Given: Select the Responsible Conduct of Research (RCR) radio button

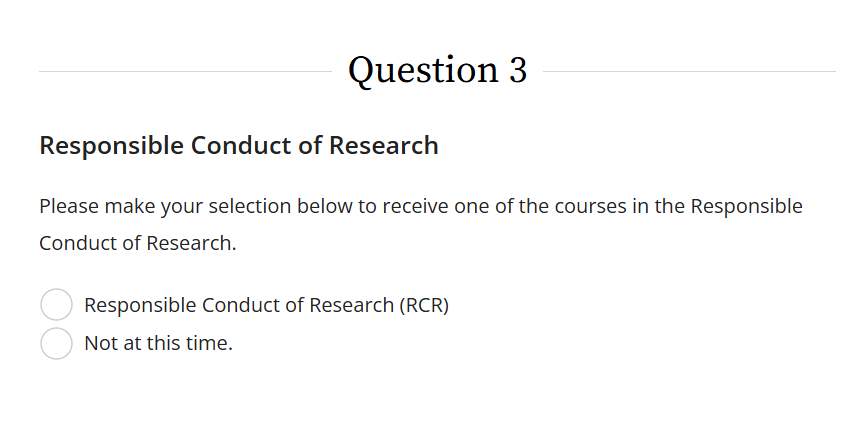Looking at the screenshot, I should coord(56,306).
